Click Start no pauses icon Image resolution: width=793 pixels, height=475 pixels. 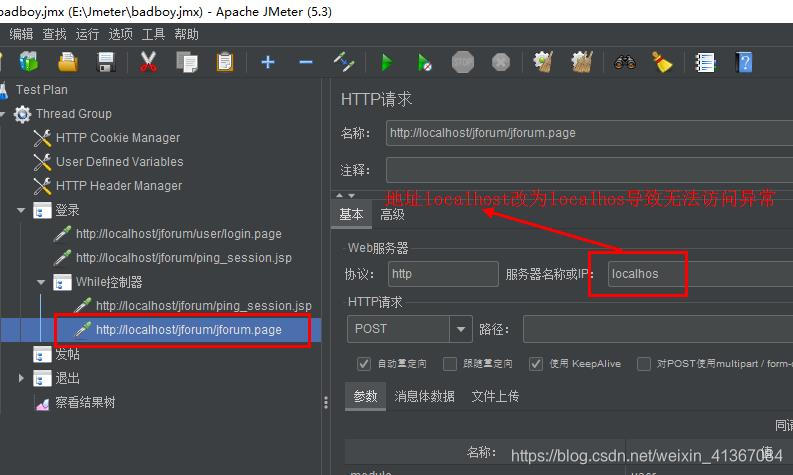425,62
